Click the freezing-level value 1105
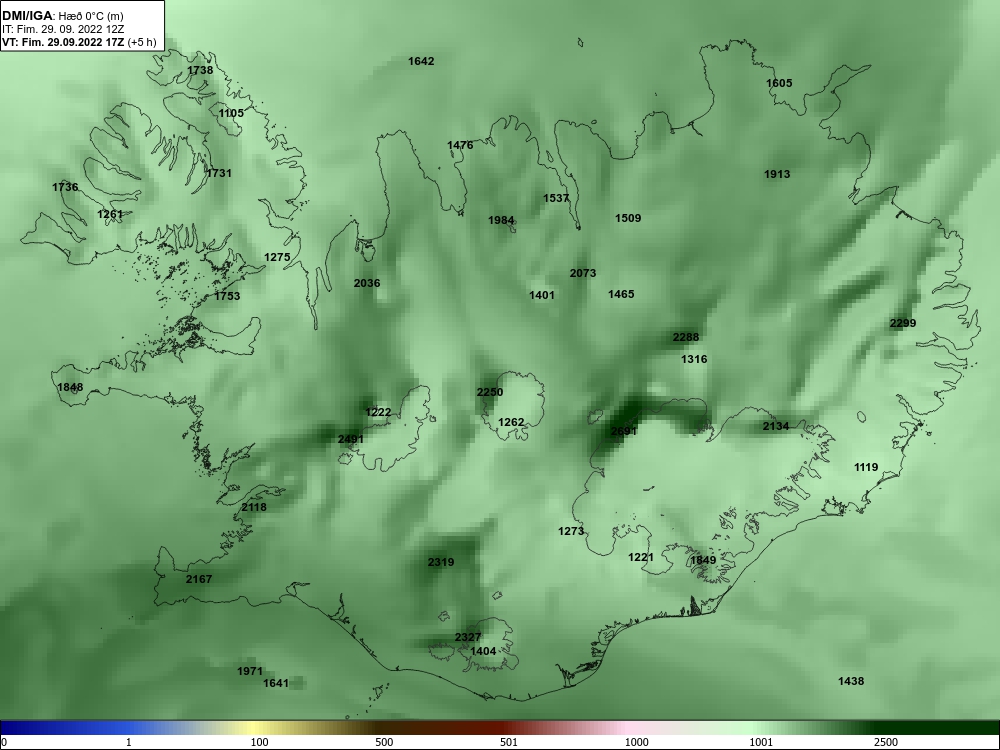Image resolution: width=1000 pixels, height=750 pixels. pos(231,114)
